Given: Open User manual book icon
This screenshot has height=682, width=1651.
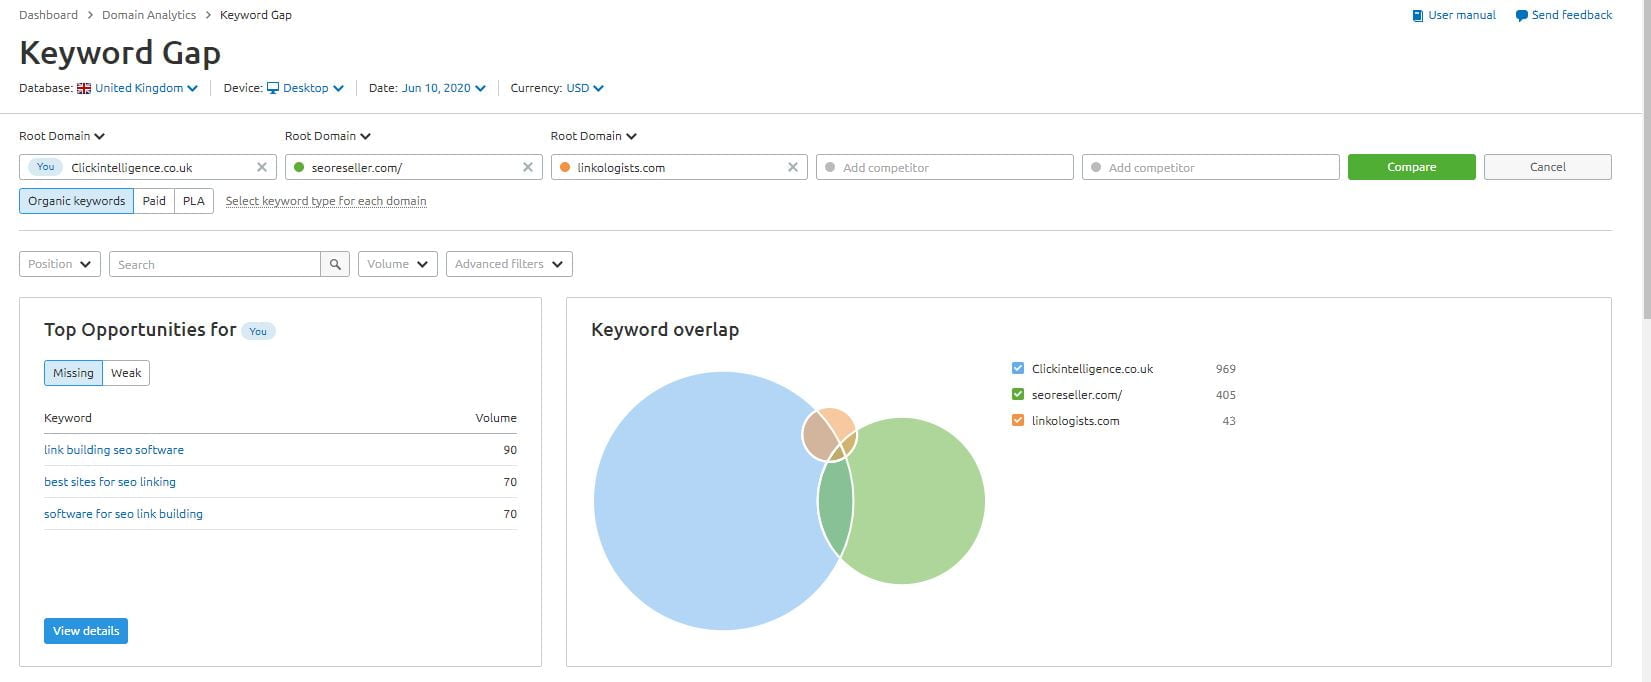Looking at the screenshot, I should pos(1417,16).
